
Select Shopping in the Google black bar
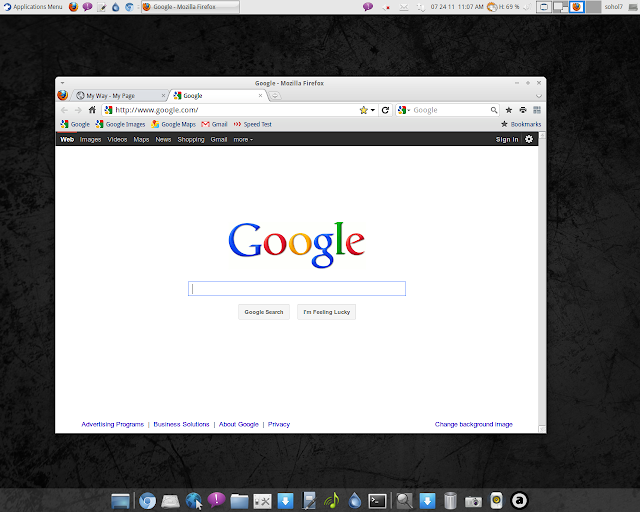[191, 140]
